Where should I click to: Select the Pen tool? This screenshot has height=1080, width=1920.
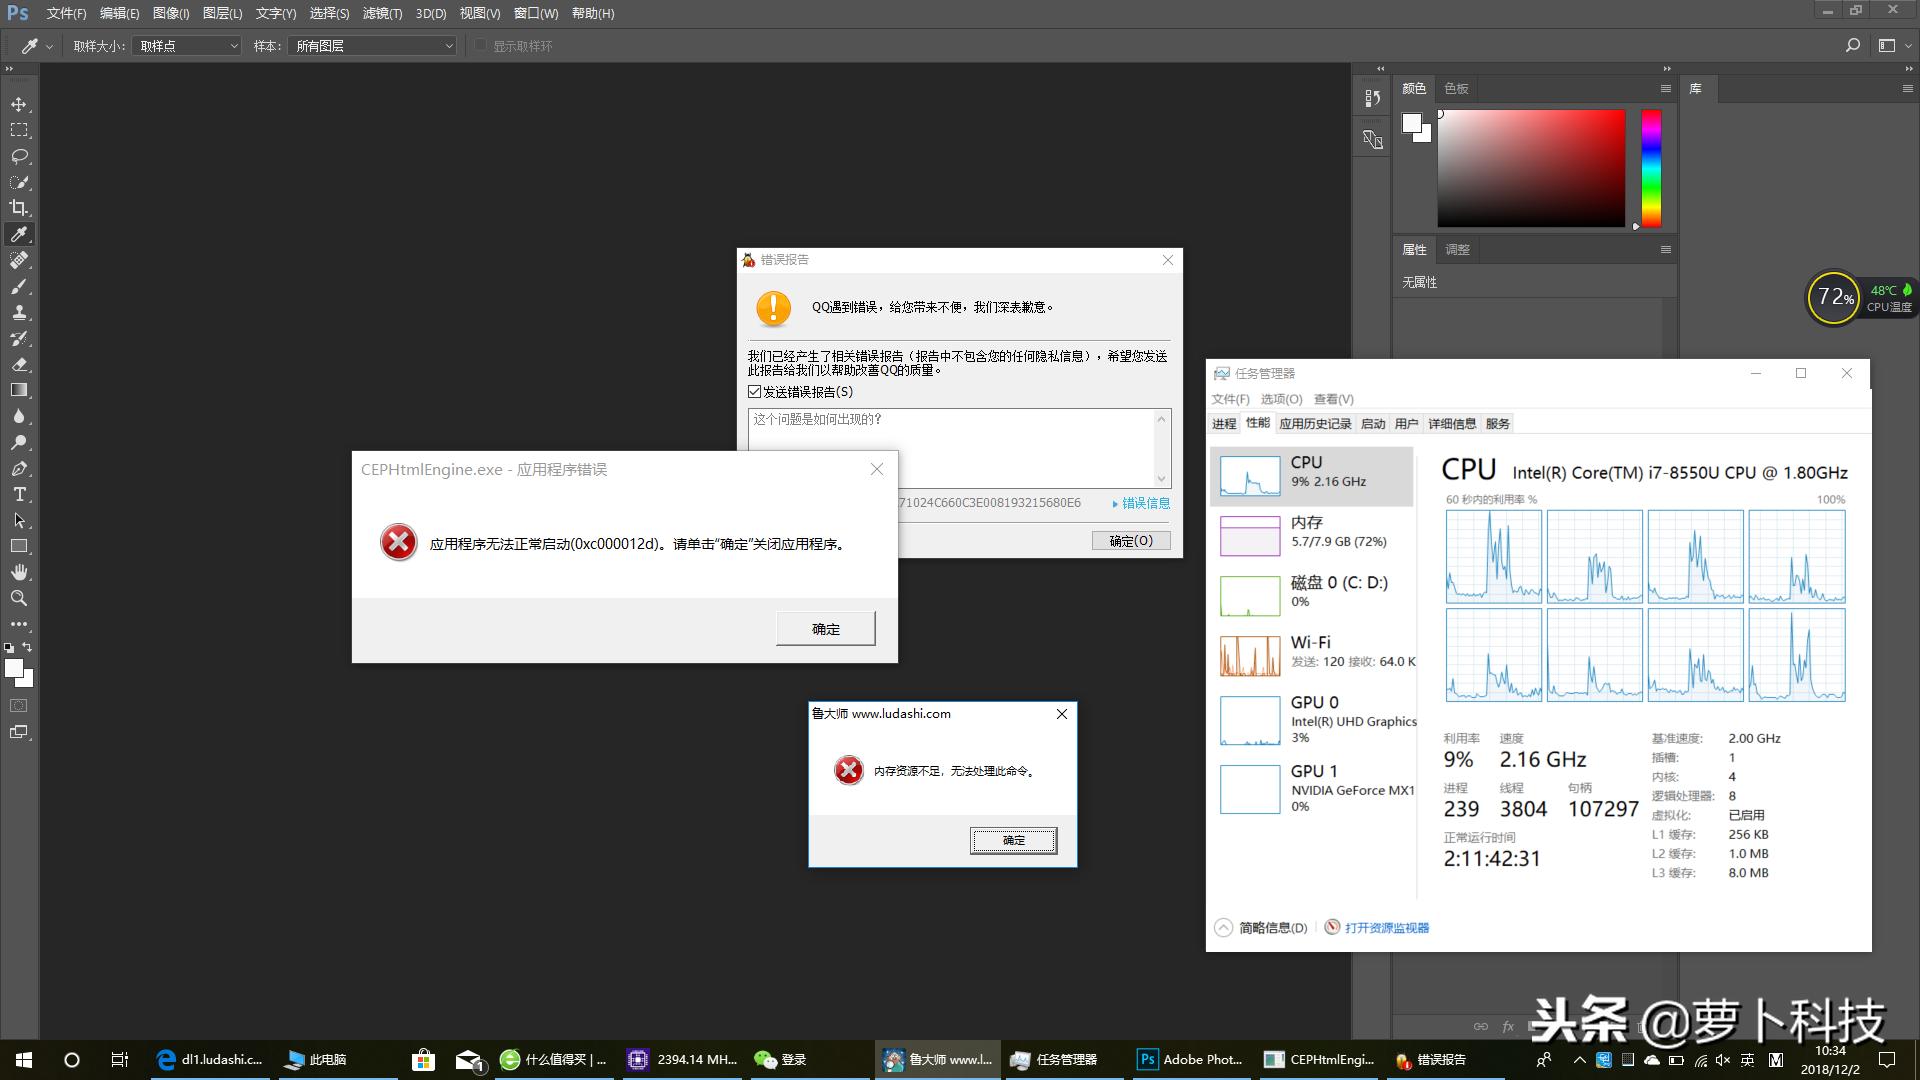pyautogui.click(x=19, y=469)
